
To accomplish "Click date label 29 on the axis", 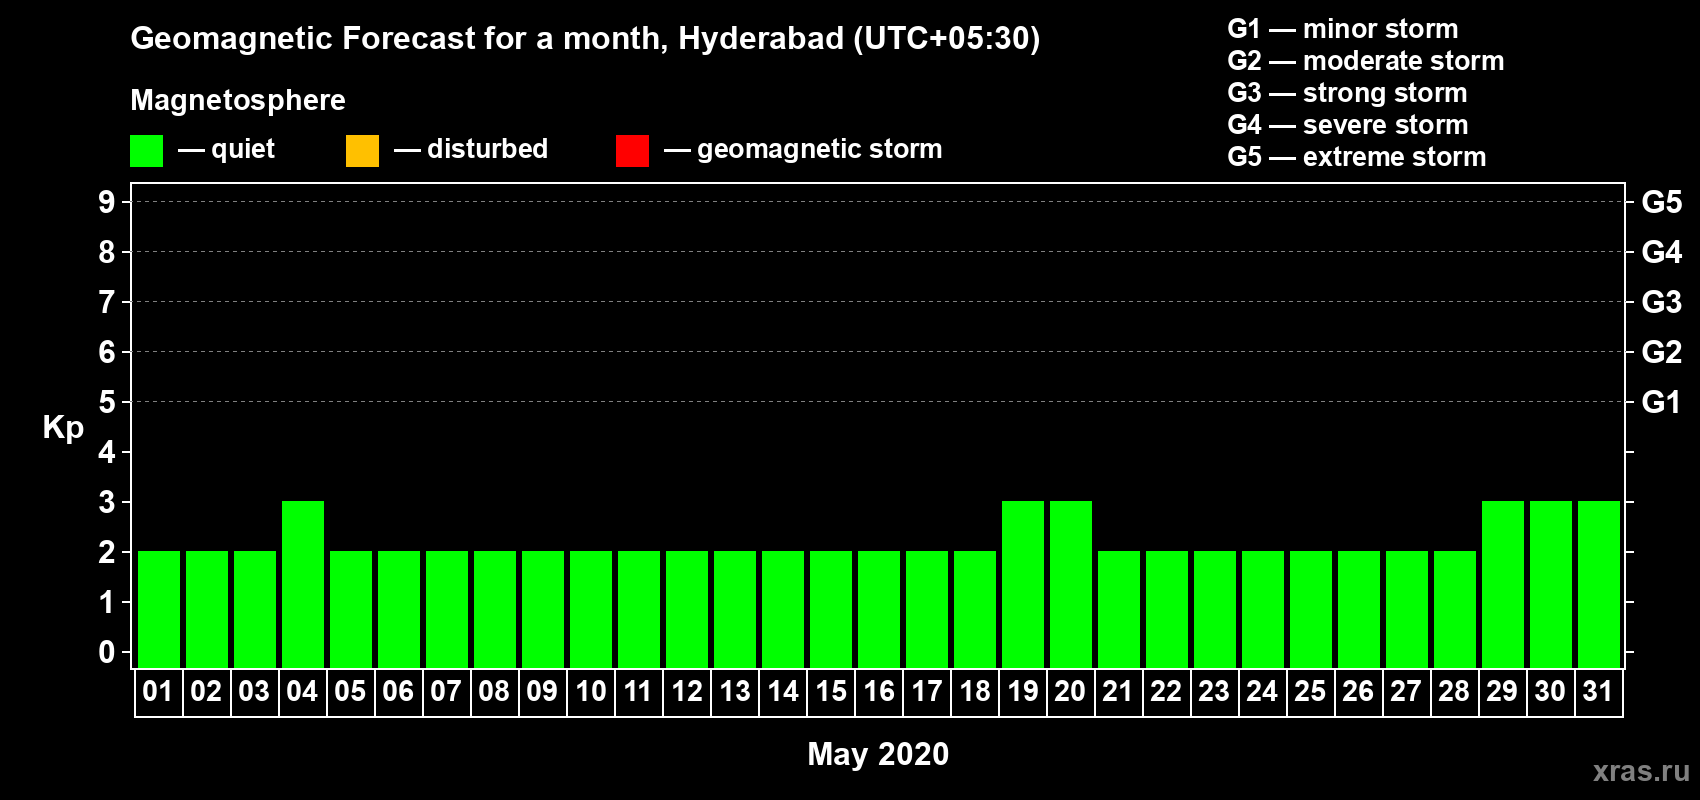I will pyautogui.click(x=1502, y=691).
